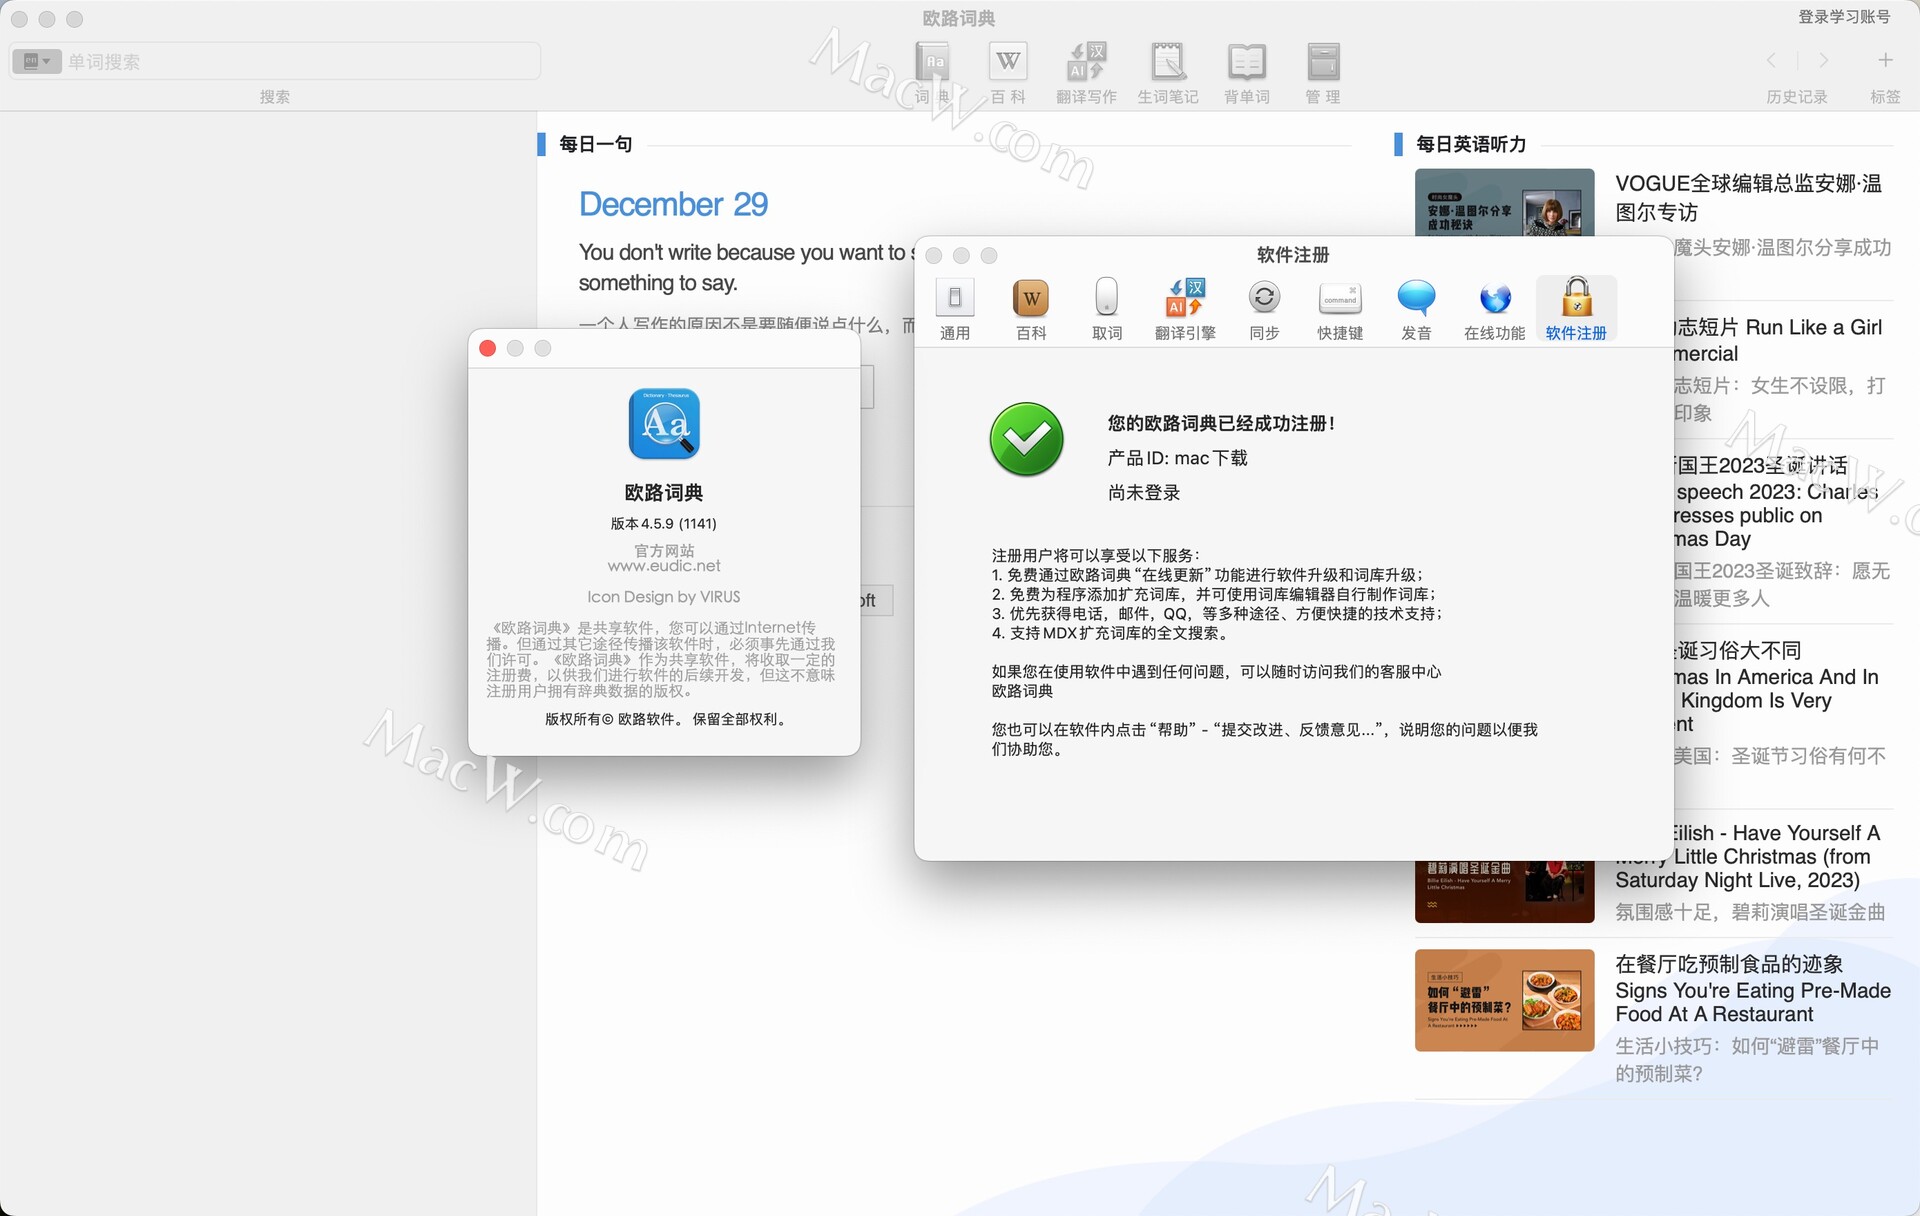Open 生词笔记 vocabulary notes icon
Viewport: 1920px width, 1216px height.
(x=1168, y=70)
